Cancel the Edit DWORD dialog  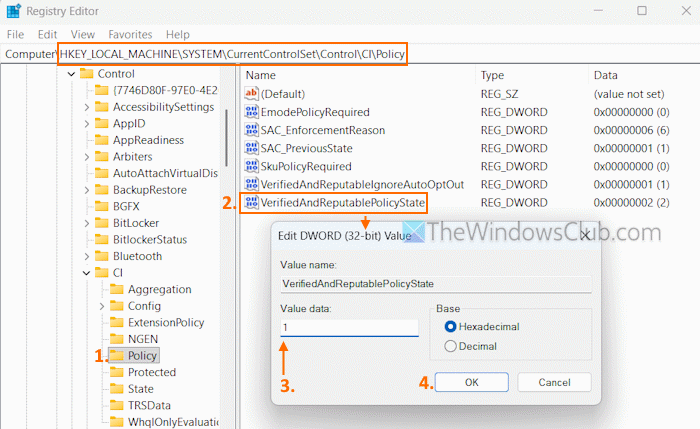click(x=554, y=382)
